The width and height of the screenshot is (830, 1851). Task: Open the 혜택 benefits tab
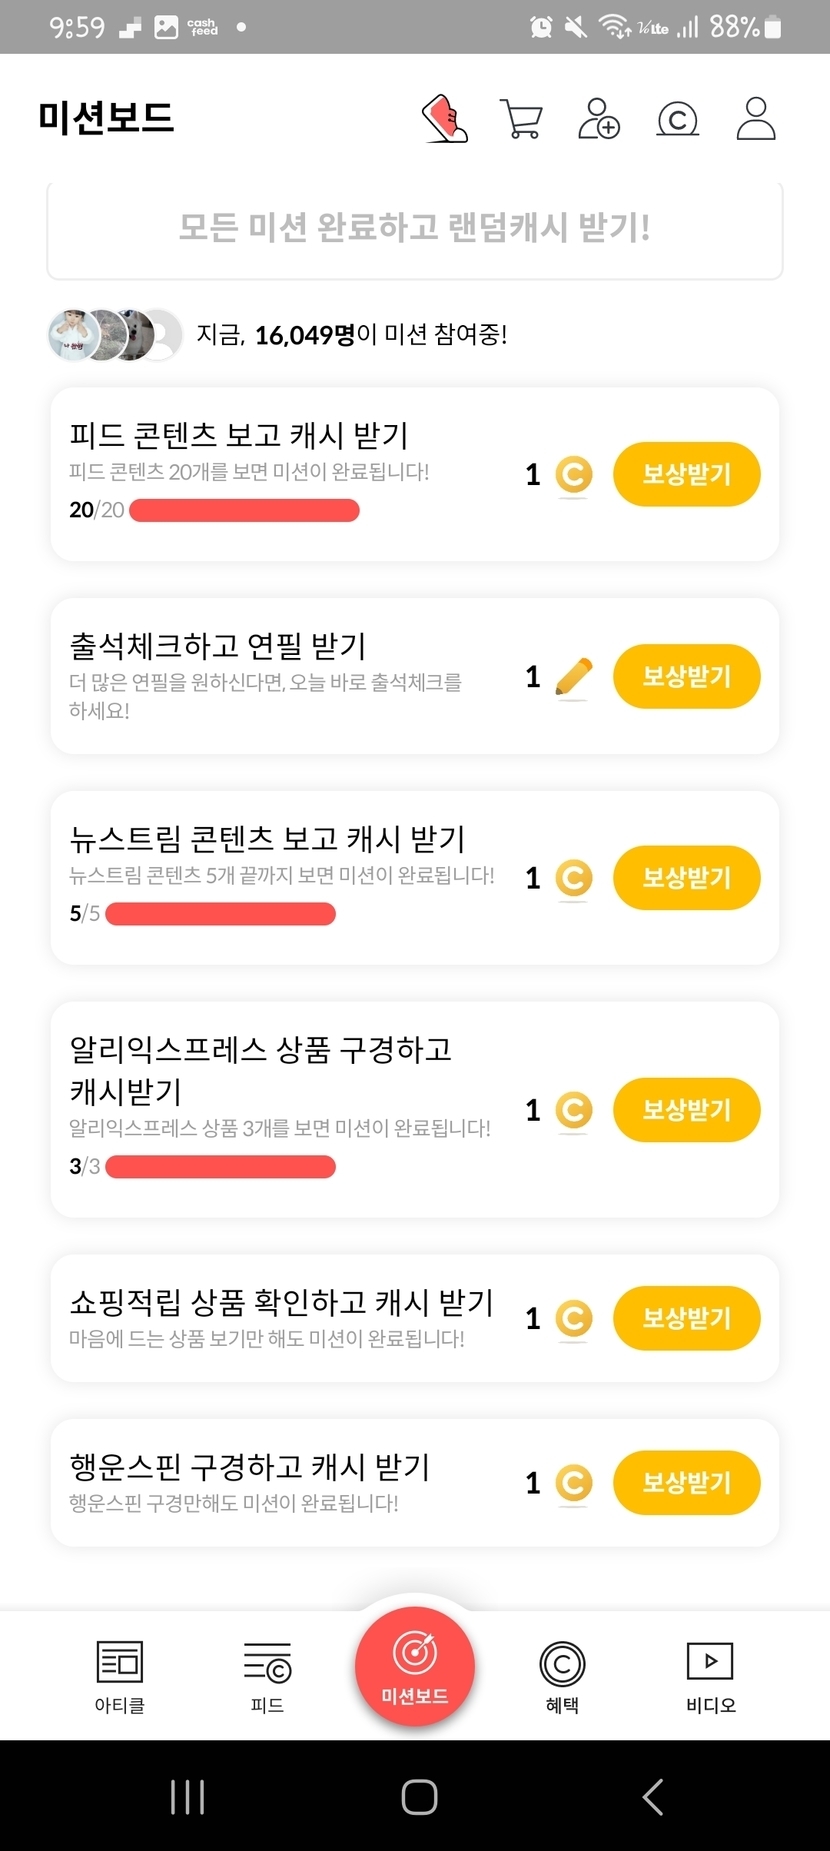562,1677
